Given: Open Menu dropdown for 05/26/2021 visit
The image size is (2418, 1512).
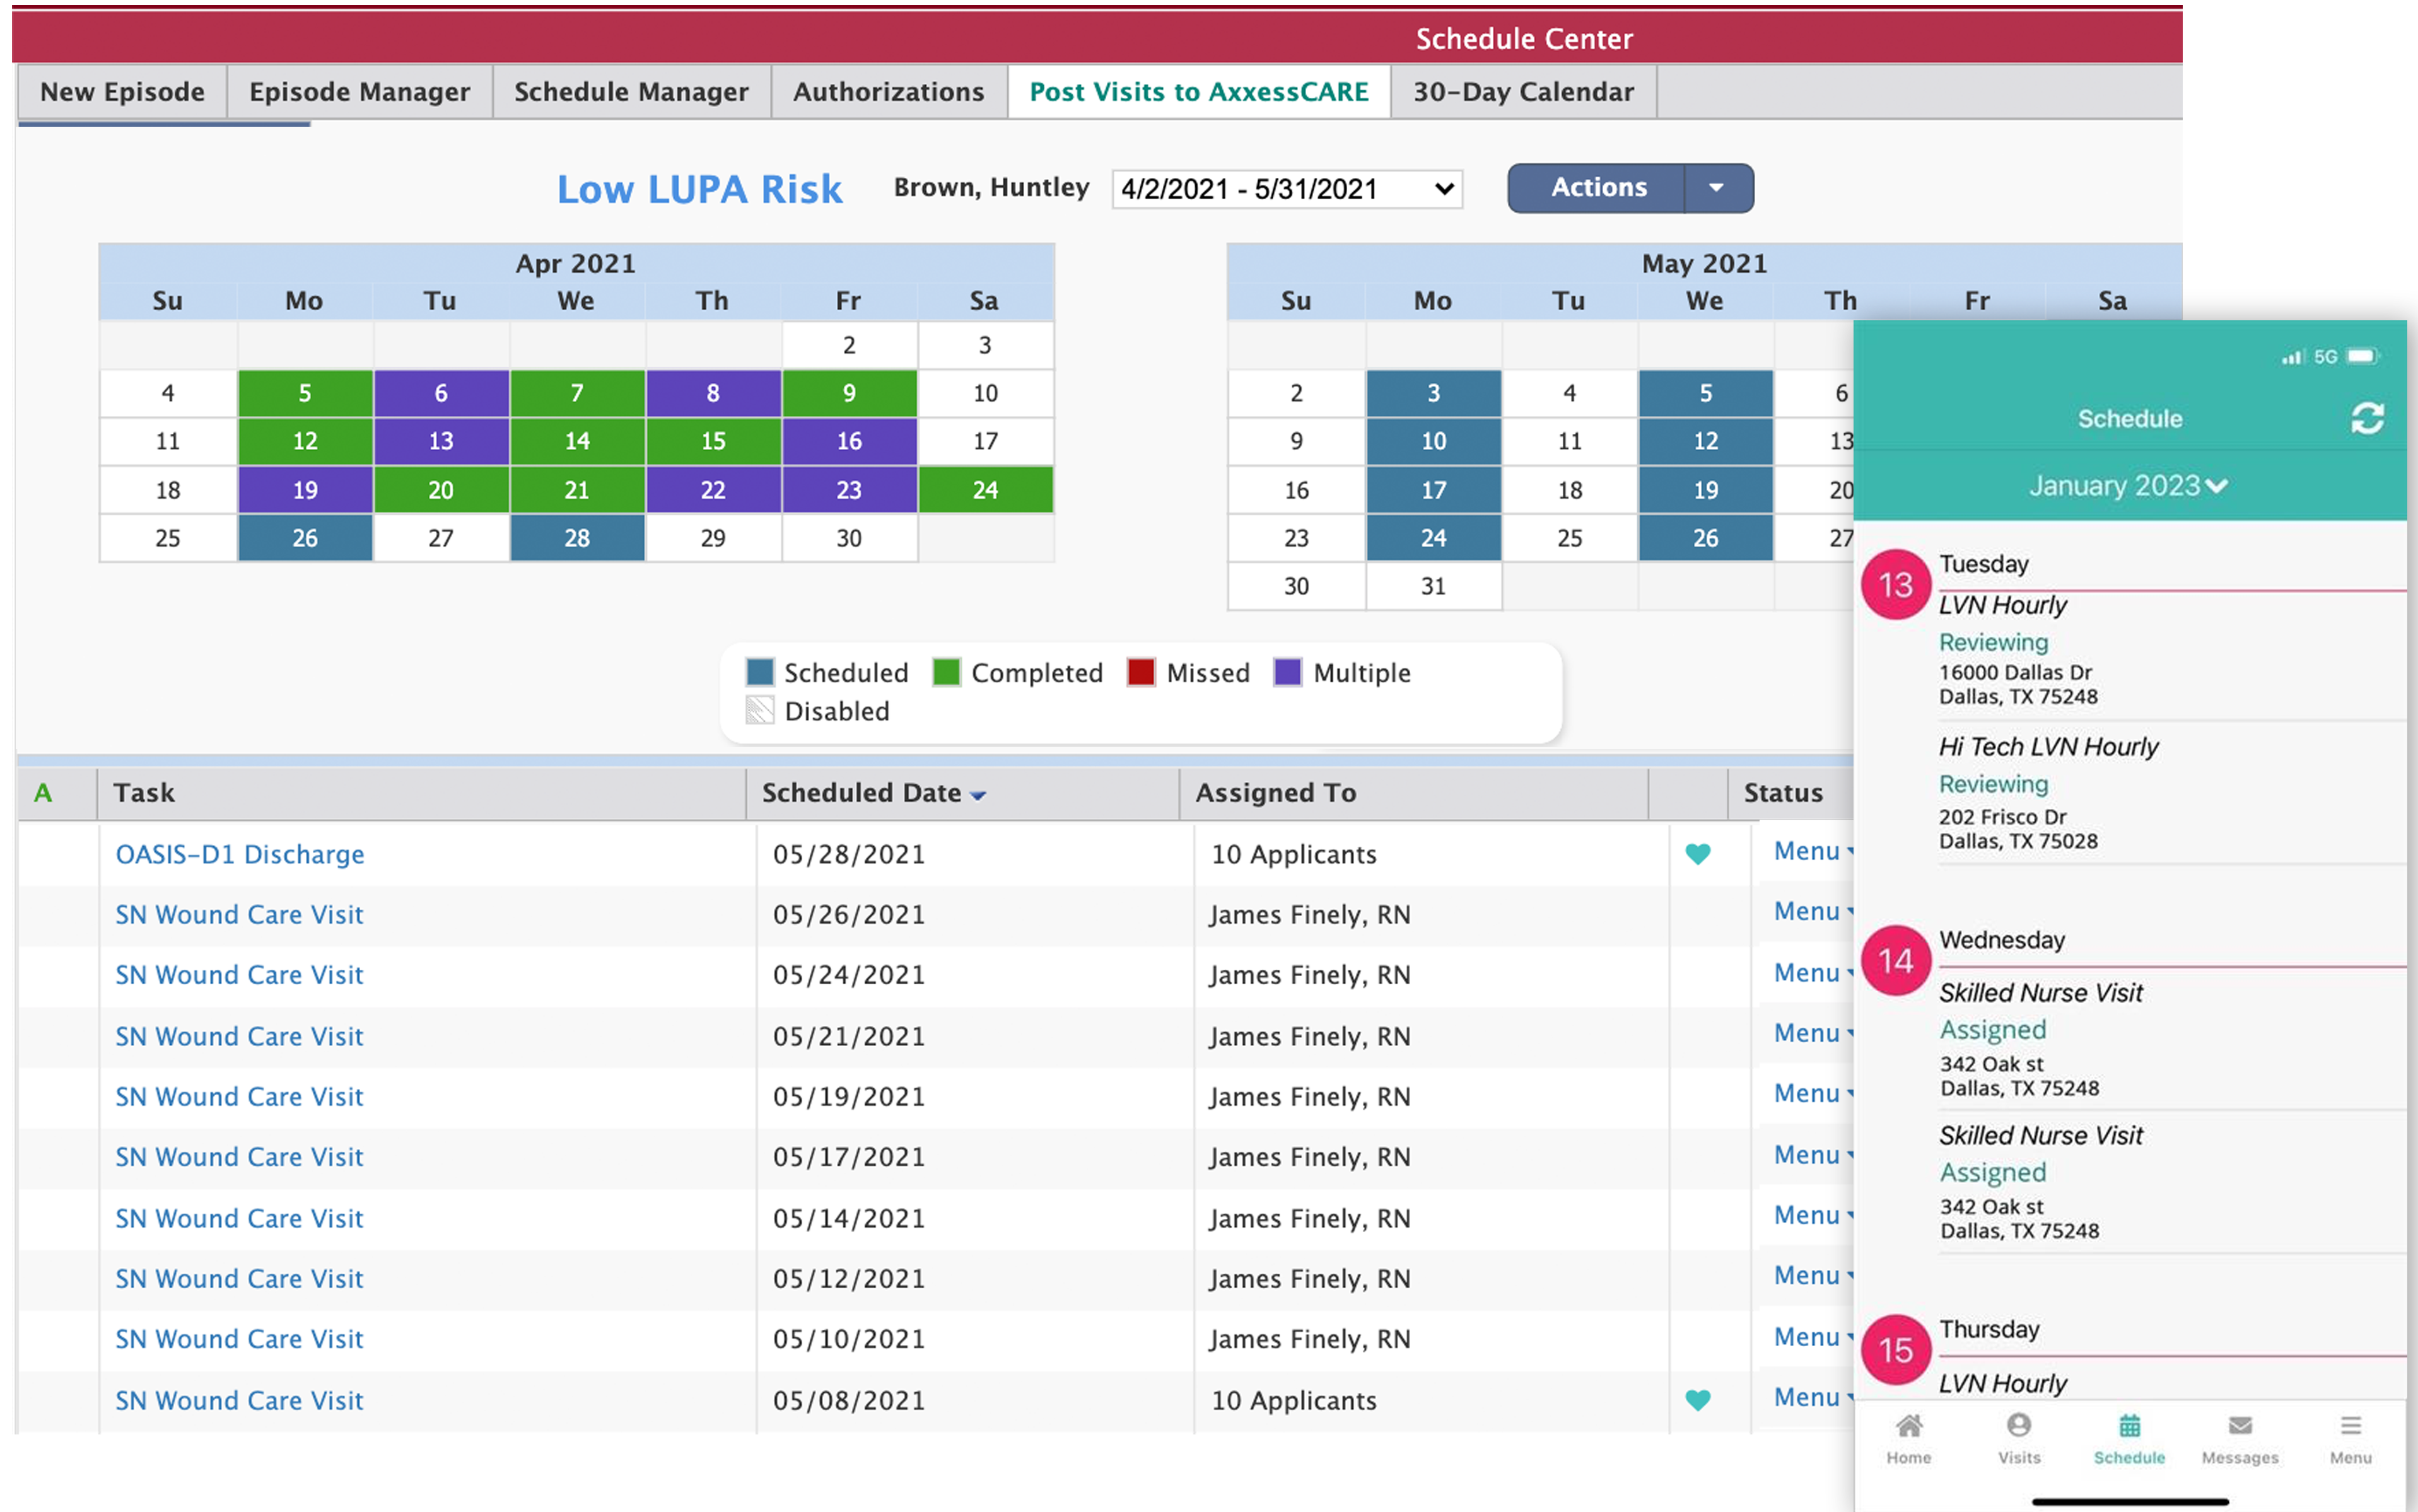Looking at the screenshot, I should [1813, 912].
